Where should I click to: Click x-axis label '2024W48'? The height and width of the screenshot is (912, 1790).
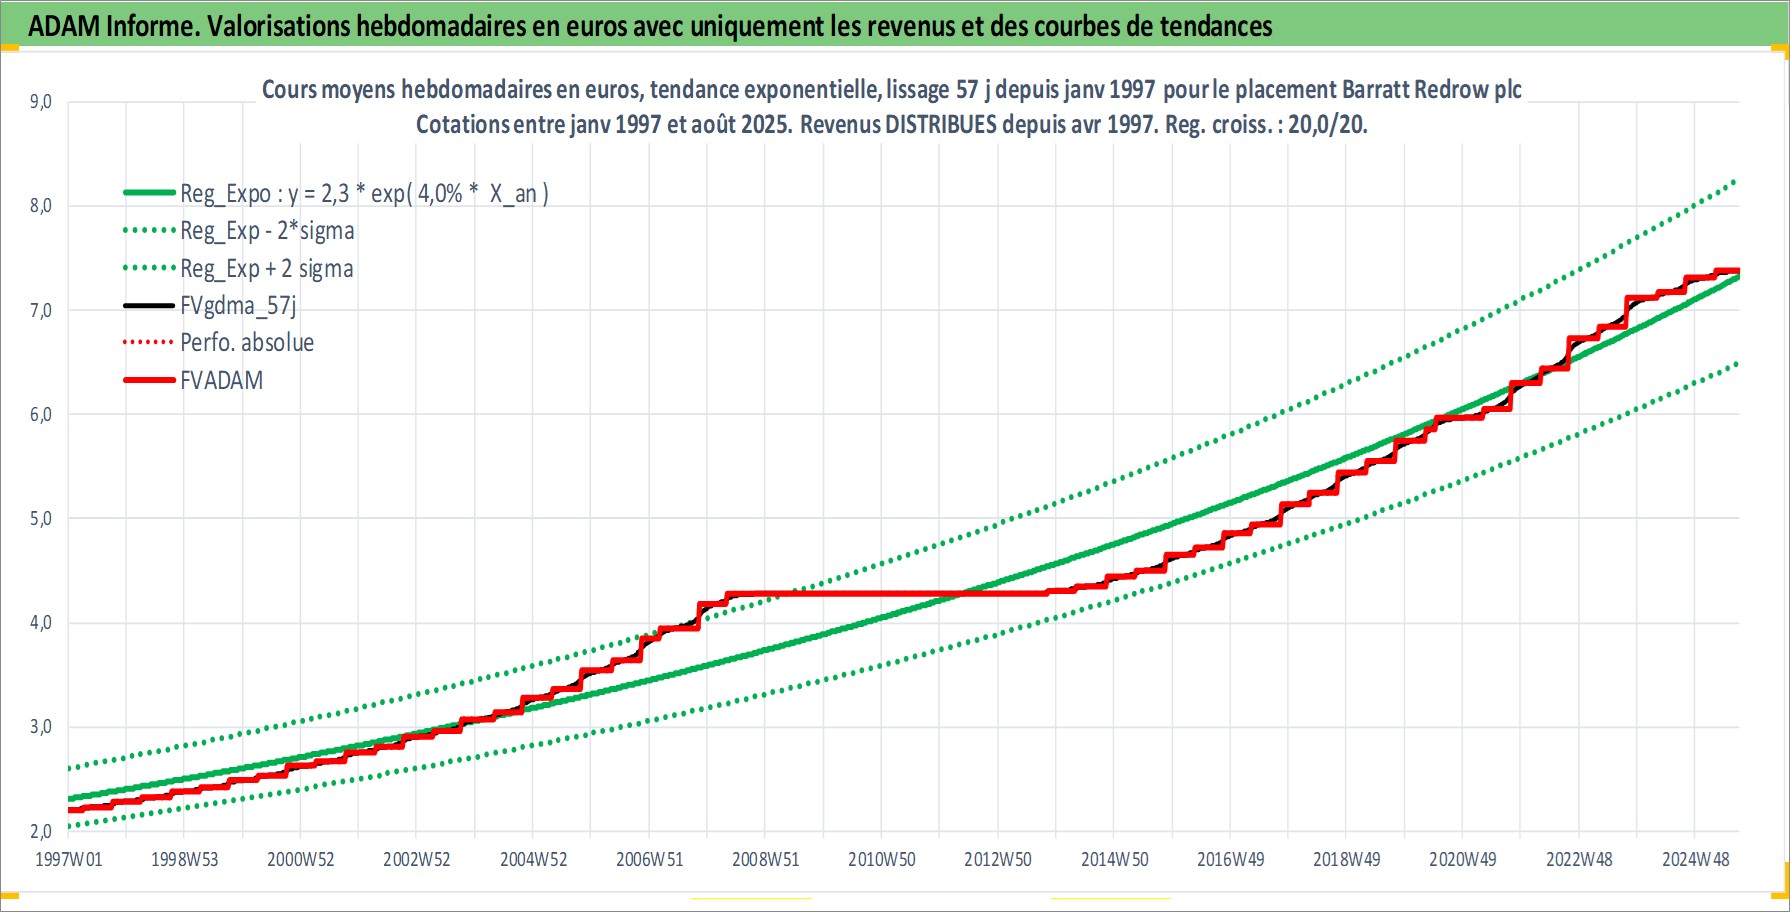tap(1696, 859)
